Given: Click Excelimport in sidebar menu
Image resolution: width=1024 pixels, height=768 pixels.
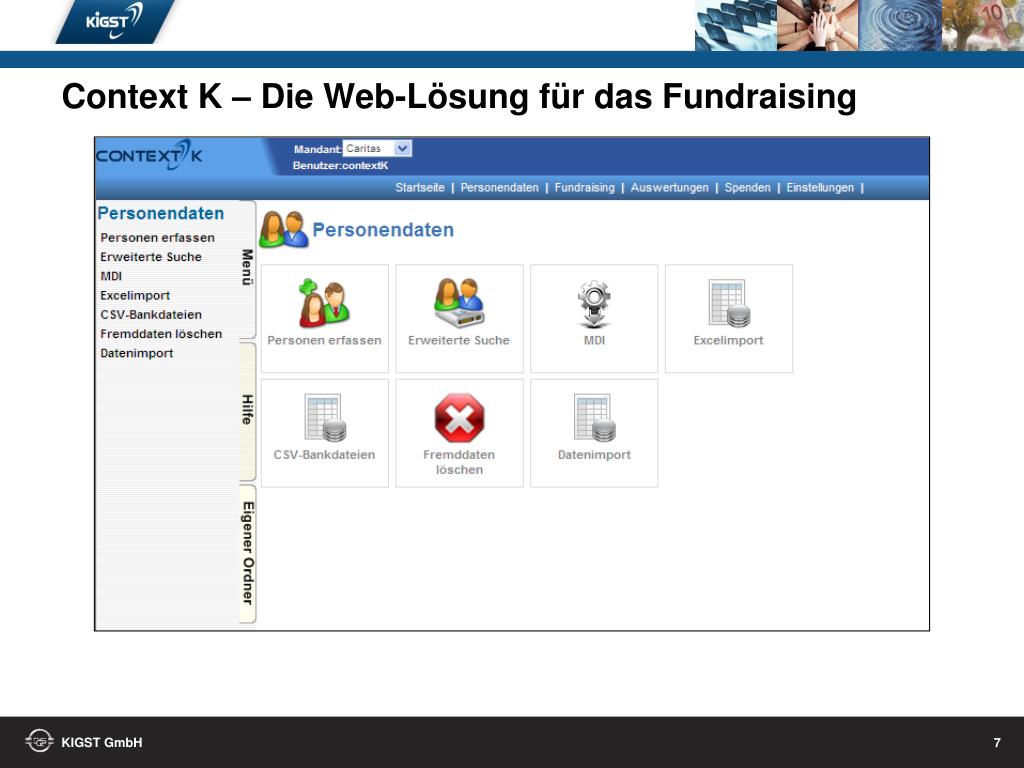Looking at the screenshot, I should (x=135, y=295).
